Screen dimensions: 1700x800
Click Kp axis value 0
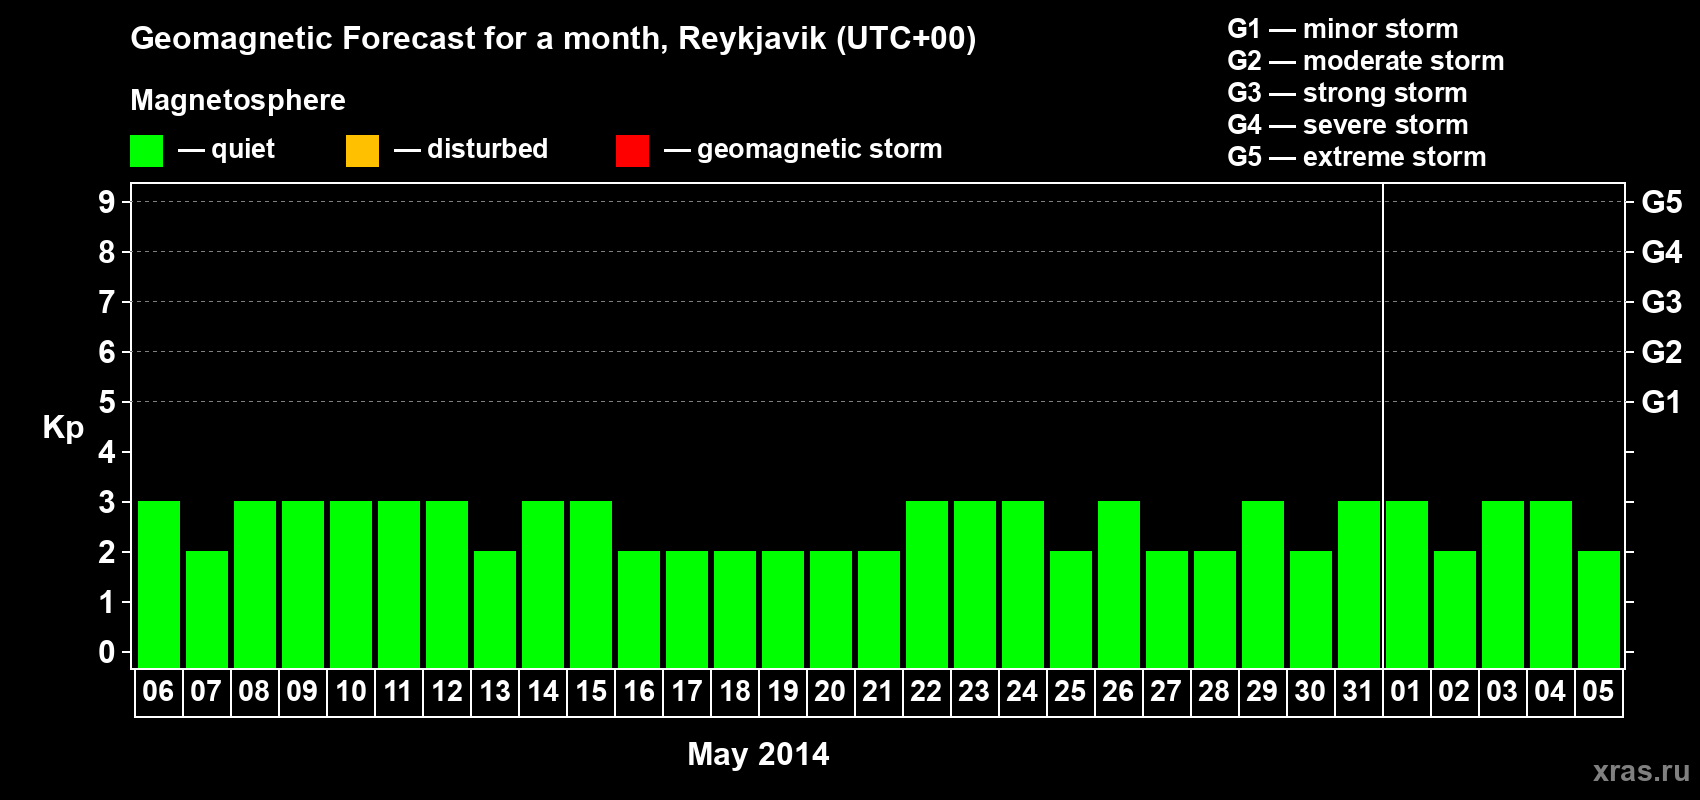point(107,652)
